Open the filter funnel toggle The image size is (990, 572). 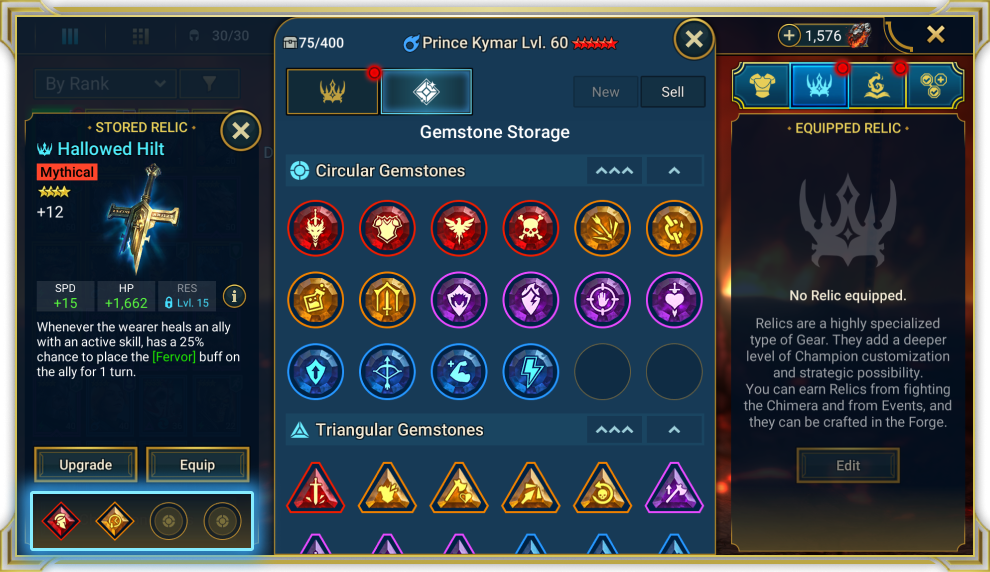(209, 83)
